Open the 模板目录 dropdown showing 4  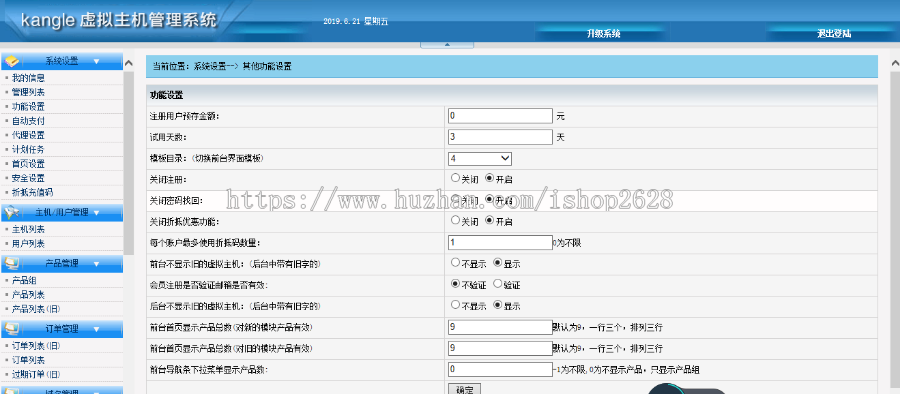click(480, 158)
